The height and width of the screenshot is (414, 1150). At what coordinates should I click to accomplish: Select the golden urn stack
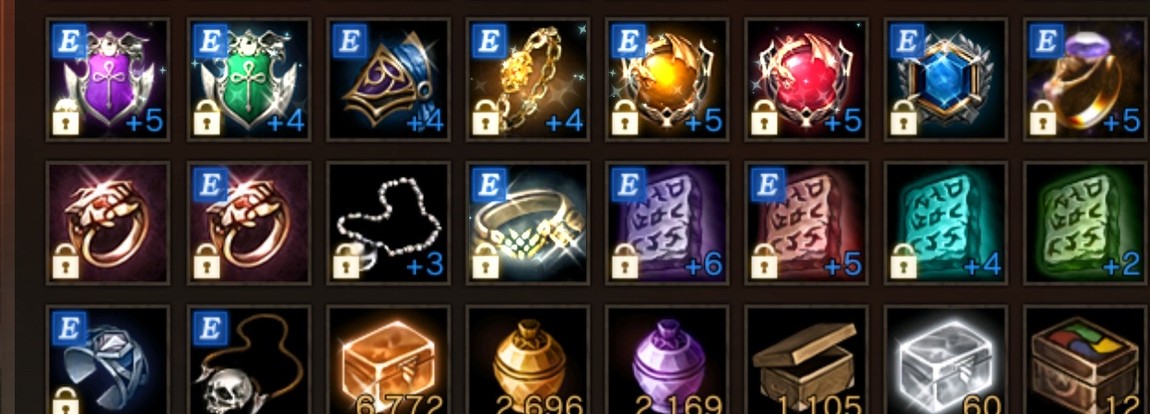pyautogui.click(x=528, y=360)
